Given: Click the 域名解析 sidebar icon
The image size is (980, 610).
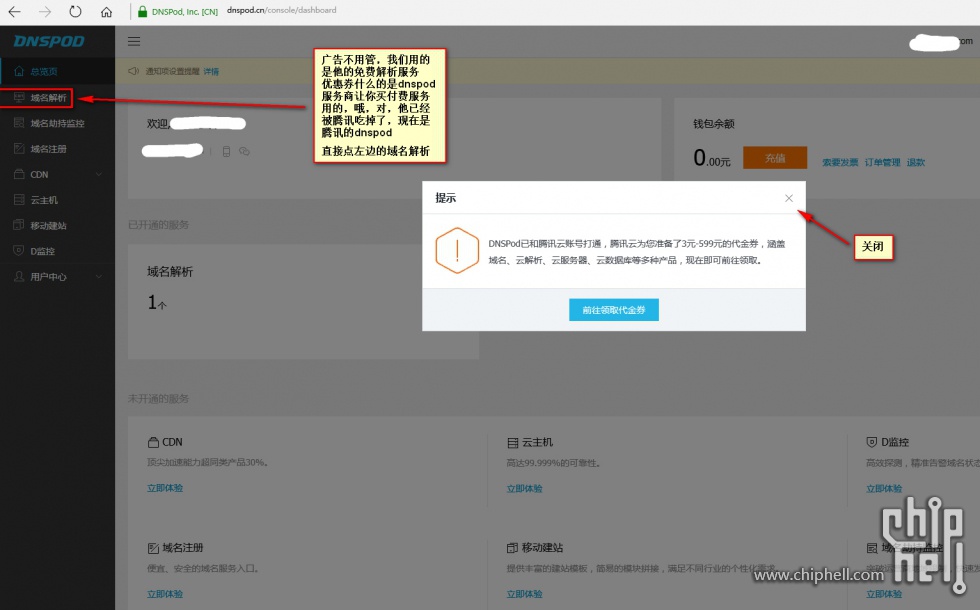Looking at the screenshot, I should [19, 98].
